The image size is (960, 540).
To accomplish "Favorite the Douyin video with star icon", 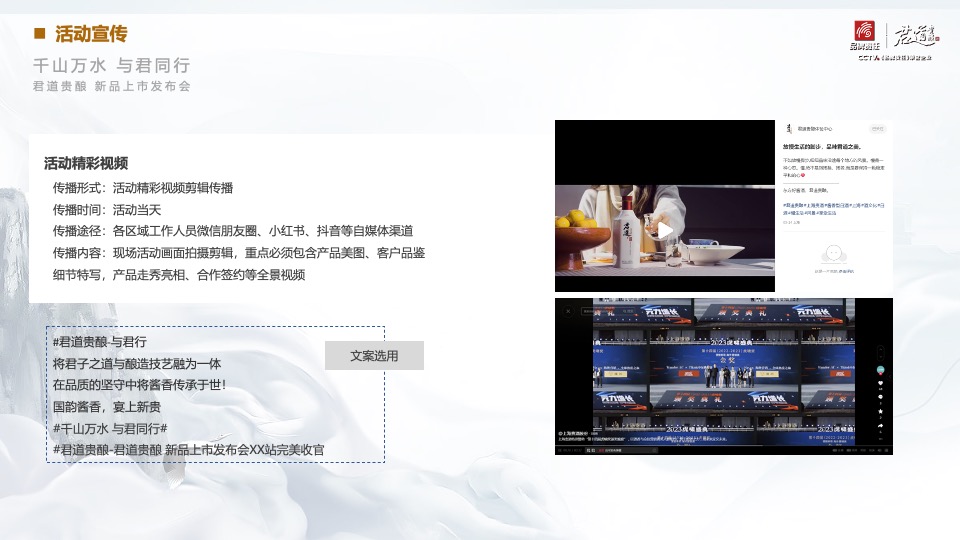I will (880, 411).
